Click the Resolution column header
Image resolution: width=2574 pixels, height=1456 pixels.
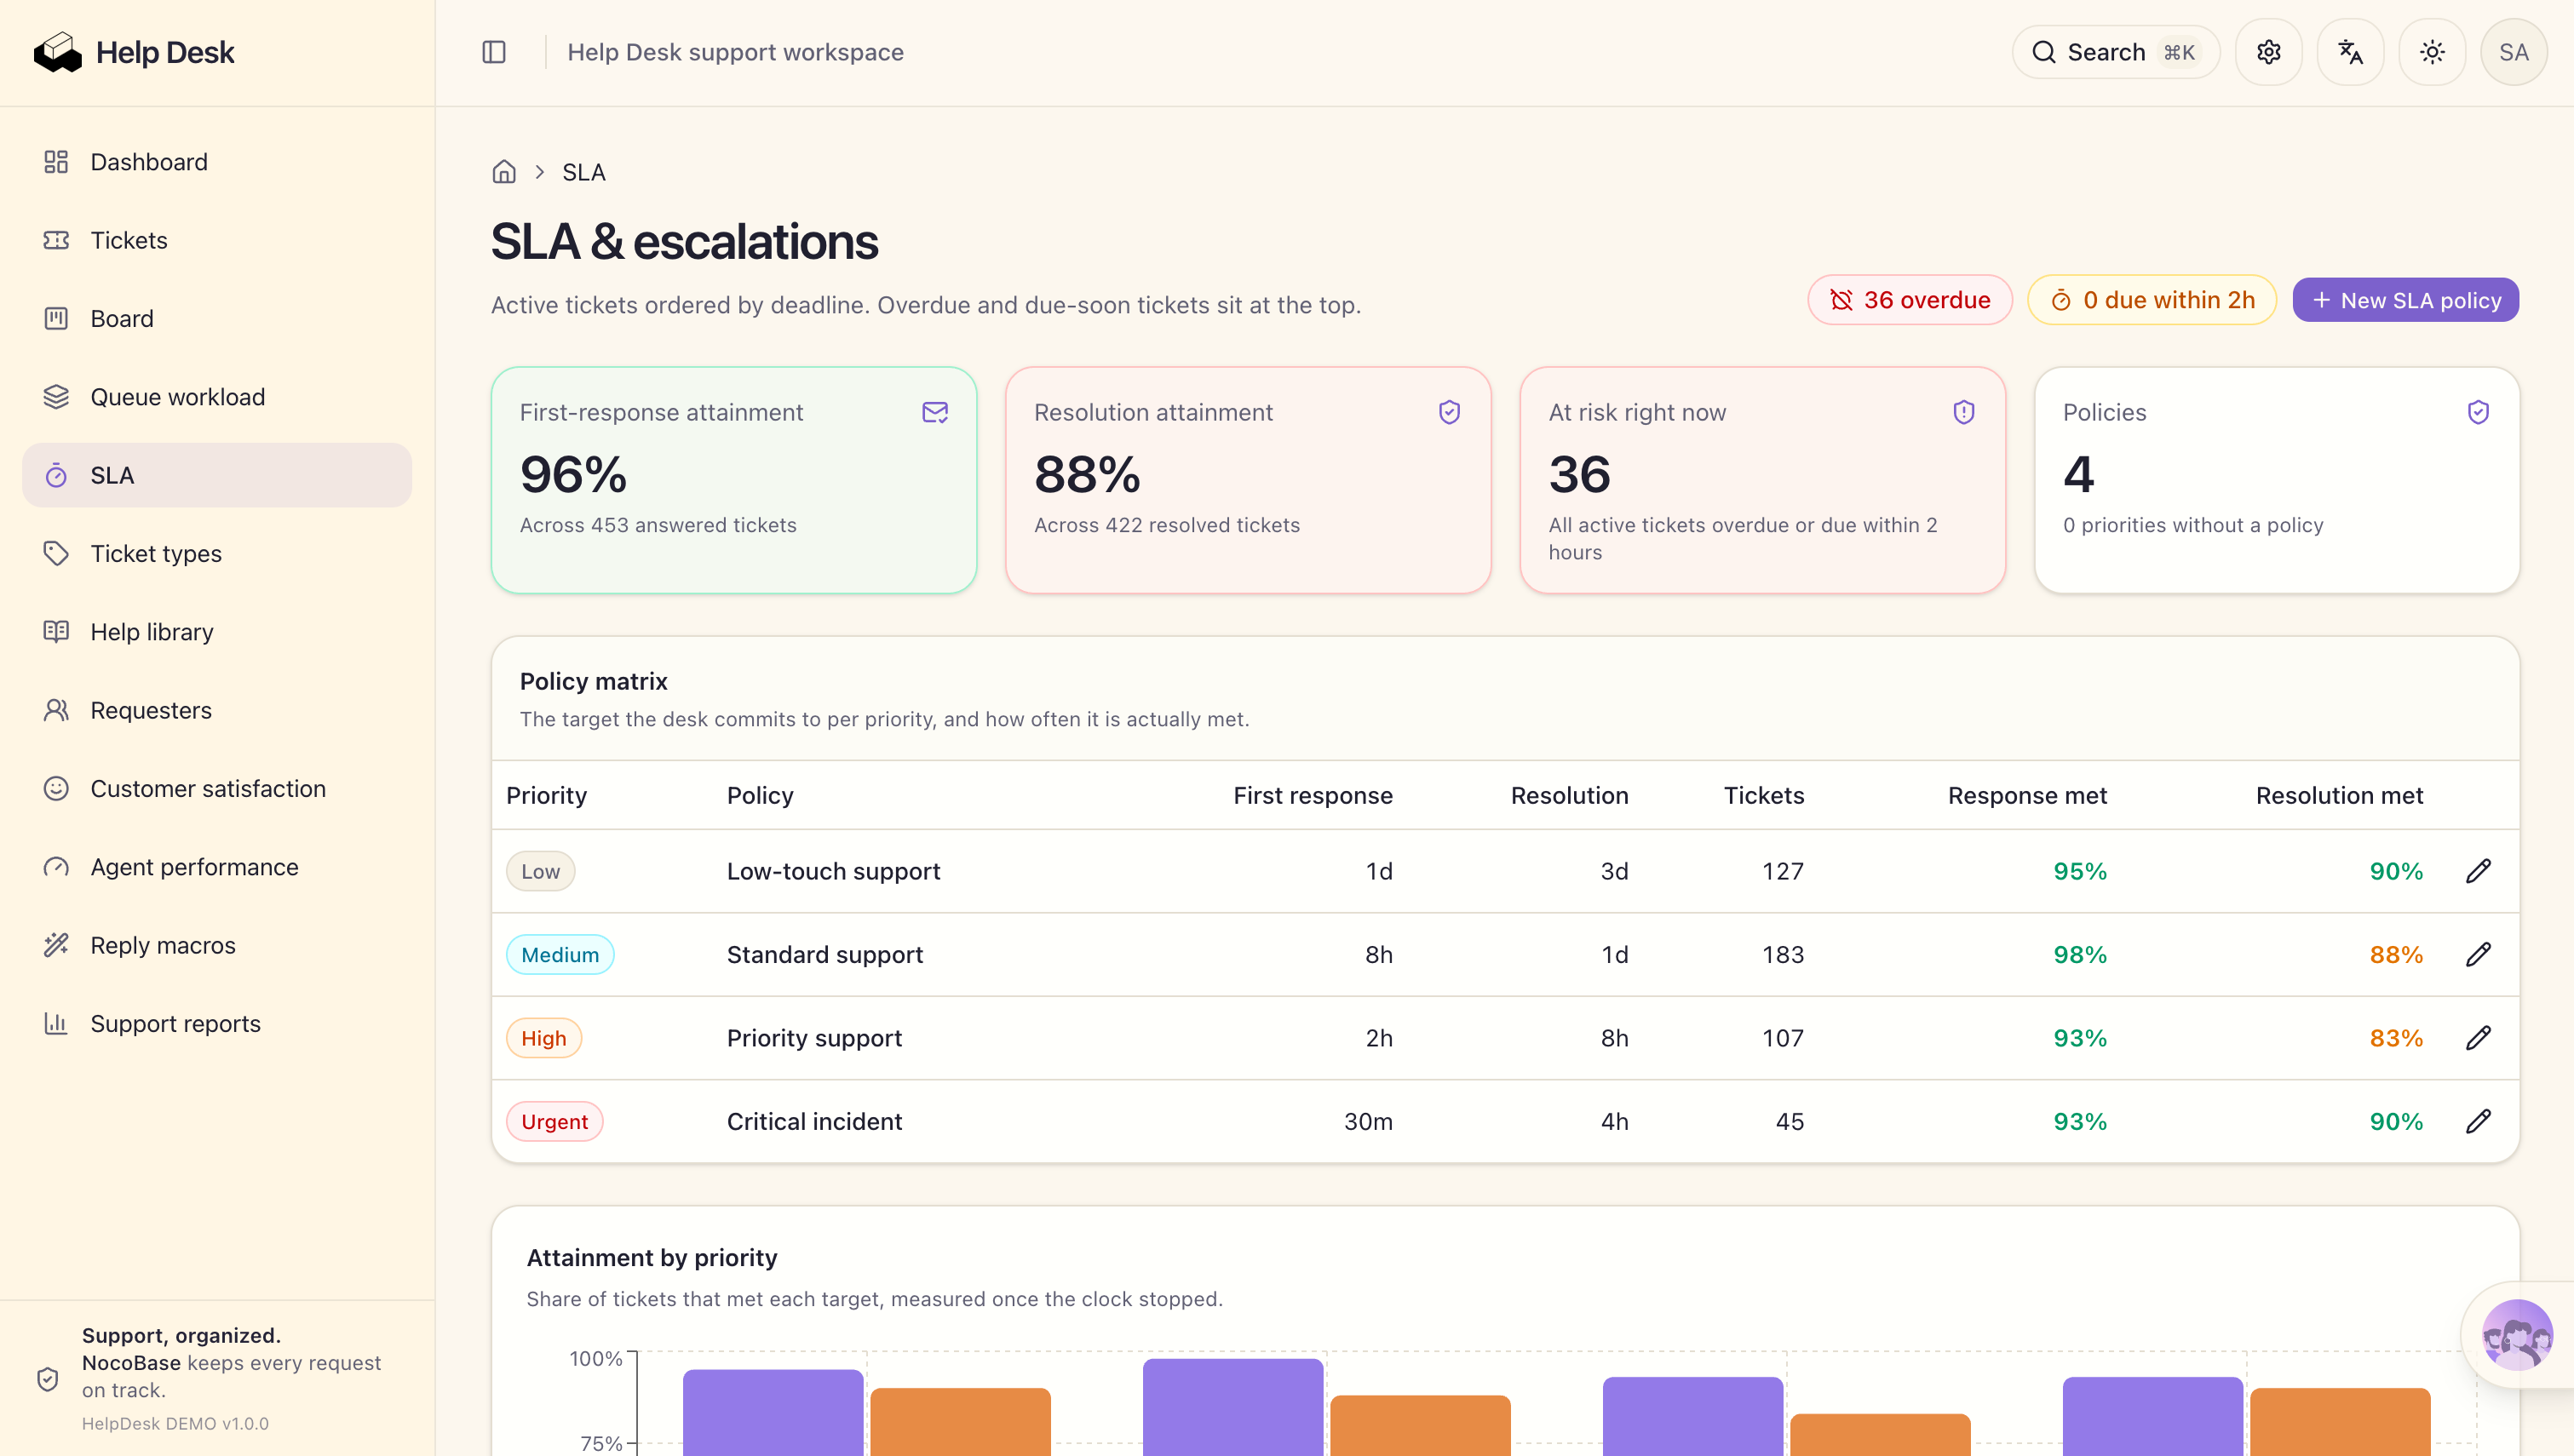click(x=1569, y=795)
